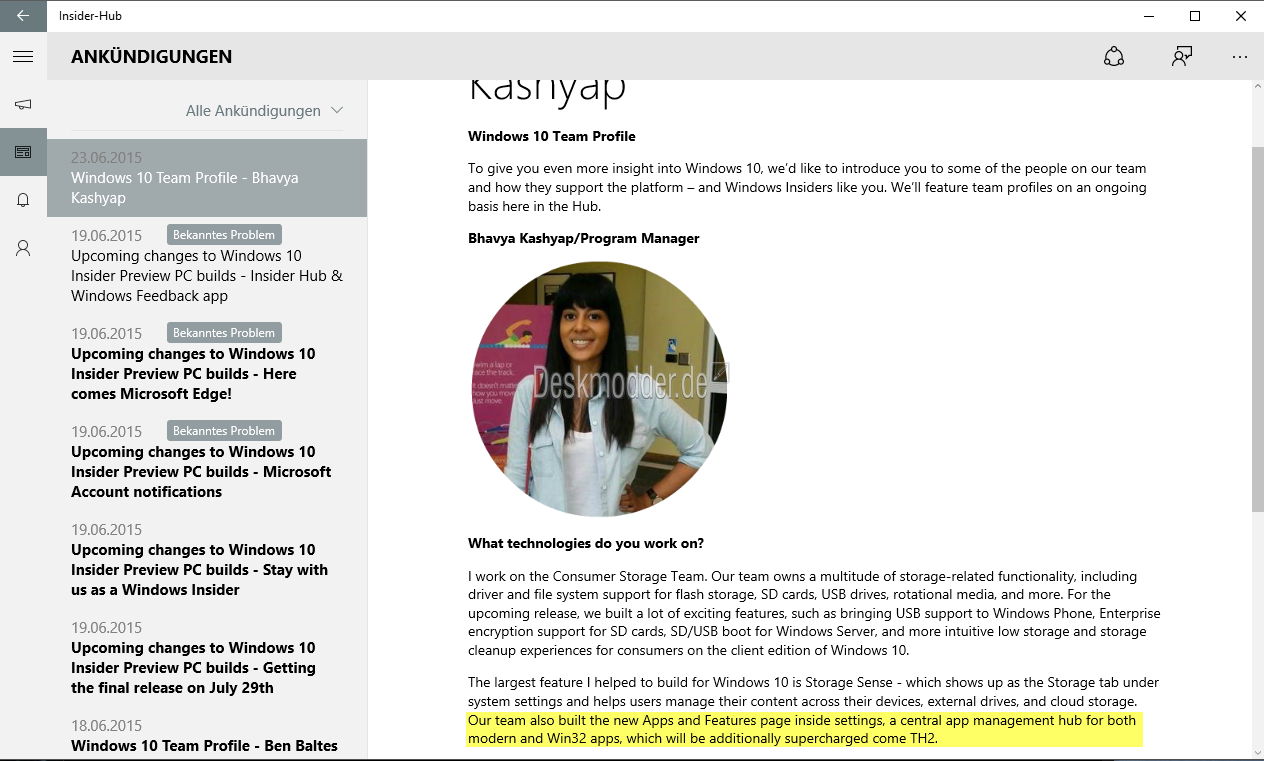Click Bekanntes Problem tag on Account notifications announcement
Image resolution: width=1264 pixels, height=761 pixels.
(x=224, y=431)
